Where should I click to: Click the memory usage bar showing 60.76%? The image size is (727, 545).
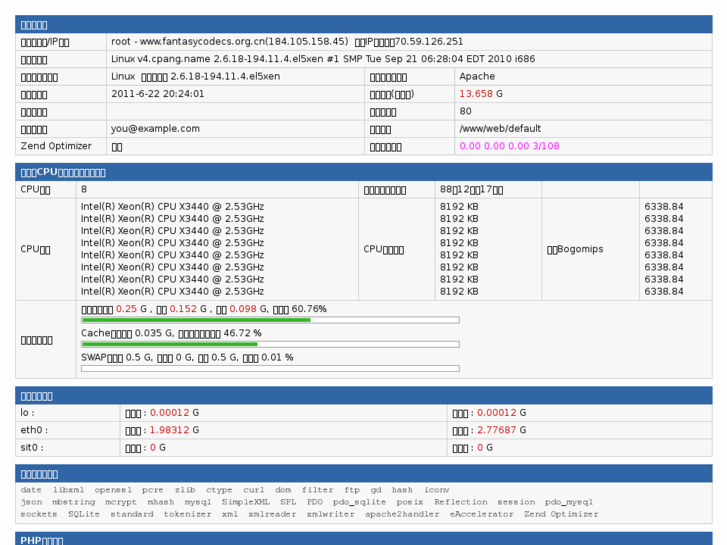[x=270, y=320]
